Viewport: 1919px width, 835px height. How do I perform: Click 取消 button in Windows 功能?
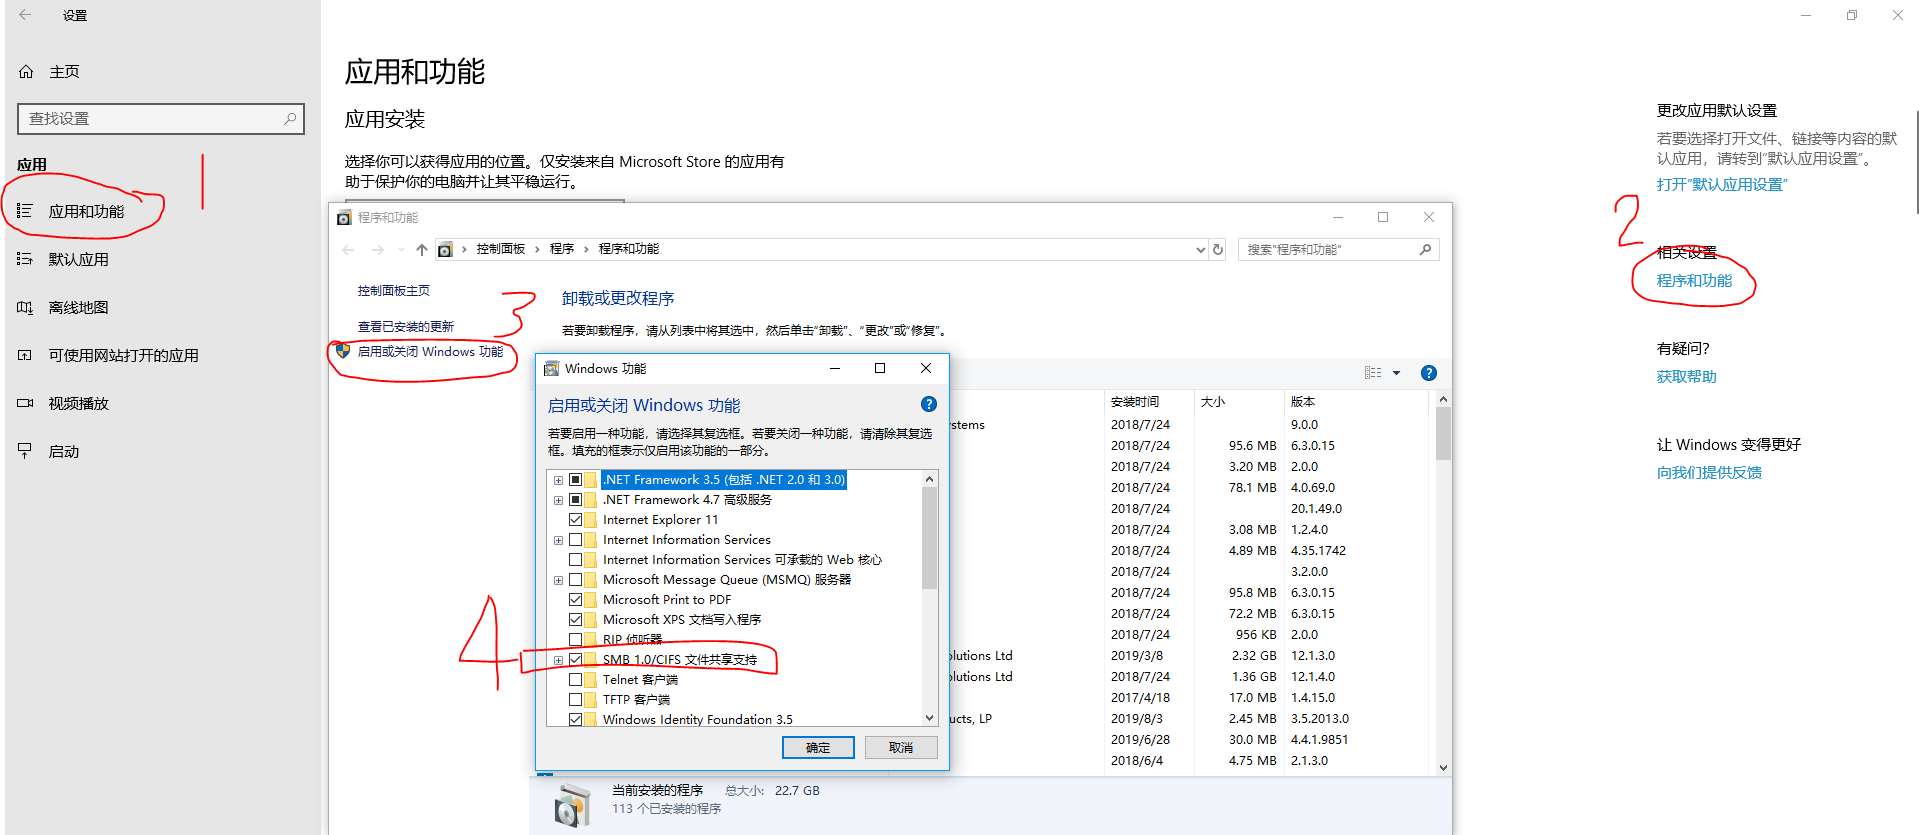coord(901,748)
